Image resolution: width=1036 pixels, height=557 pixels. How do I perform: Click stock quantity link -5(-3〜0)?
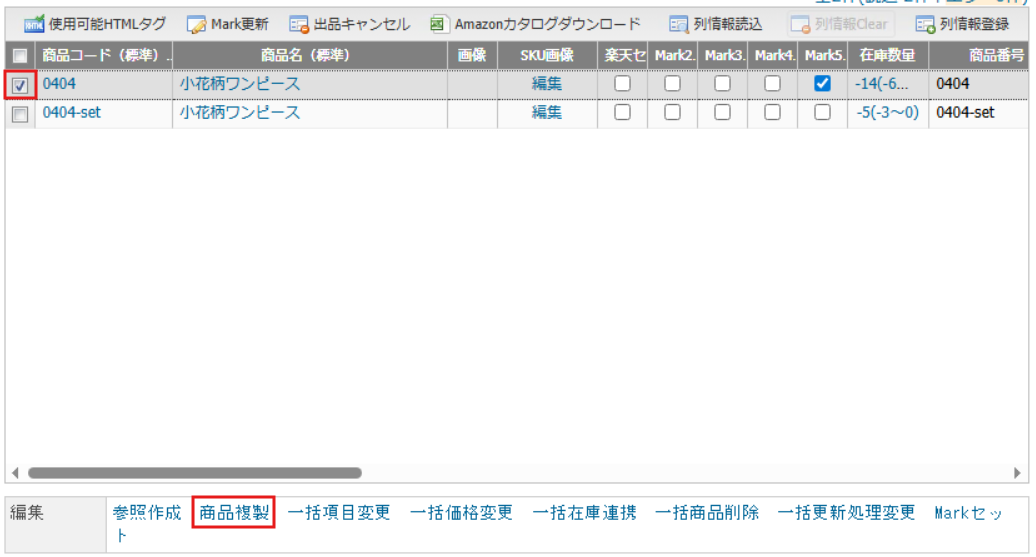pyautogui.click(x=887, y=112)
